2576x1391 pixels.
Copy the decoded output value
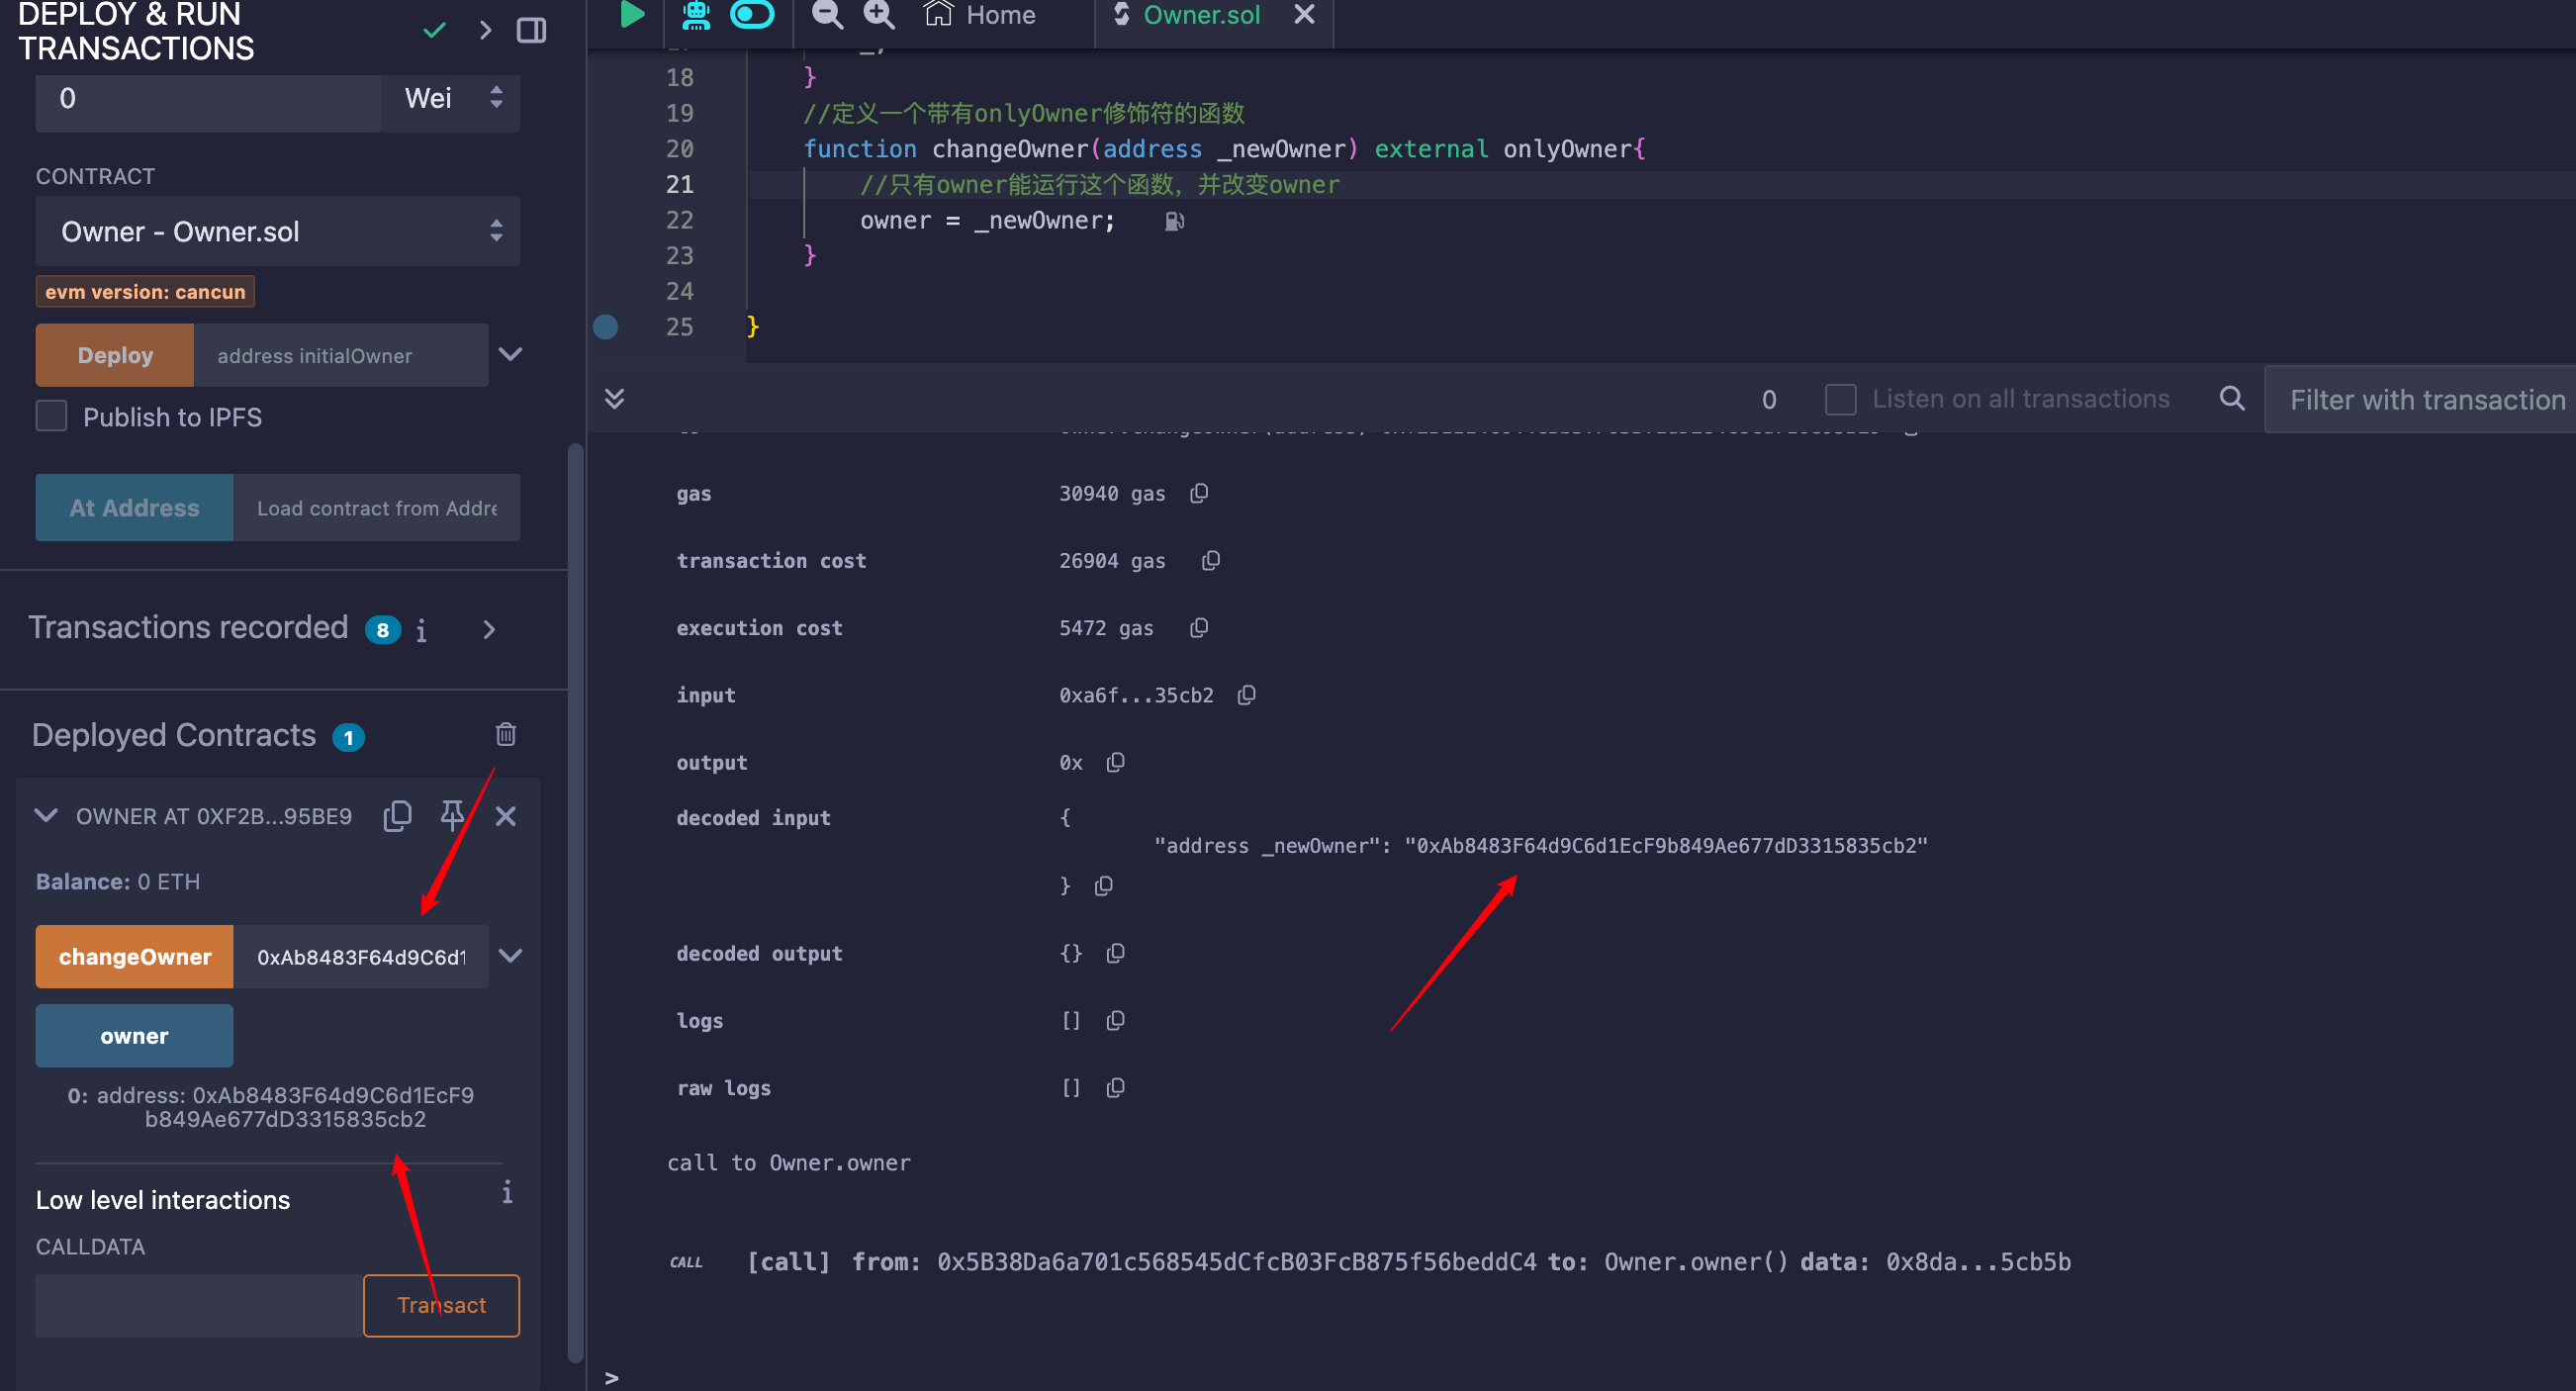click(x=1116, y=952)
